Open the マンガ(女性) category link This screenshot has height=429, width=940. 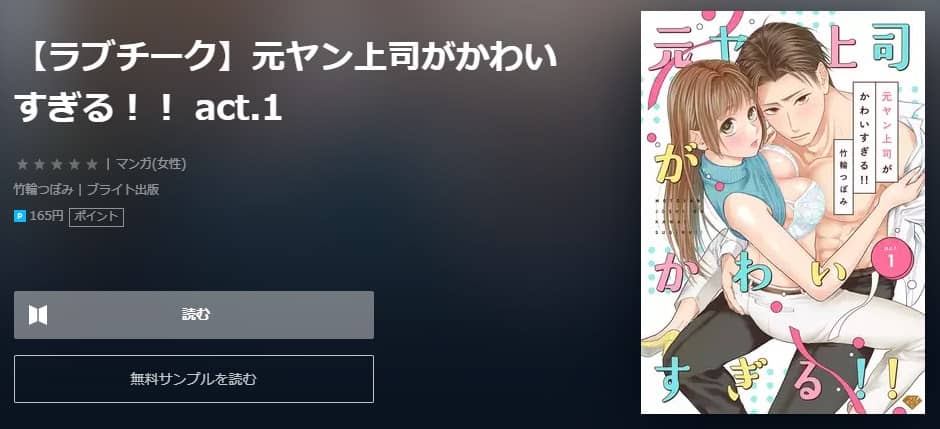(x=150, y=164)
